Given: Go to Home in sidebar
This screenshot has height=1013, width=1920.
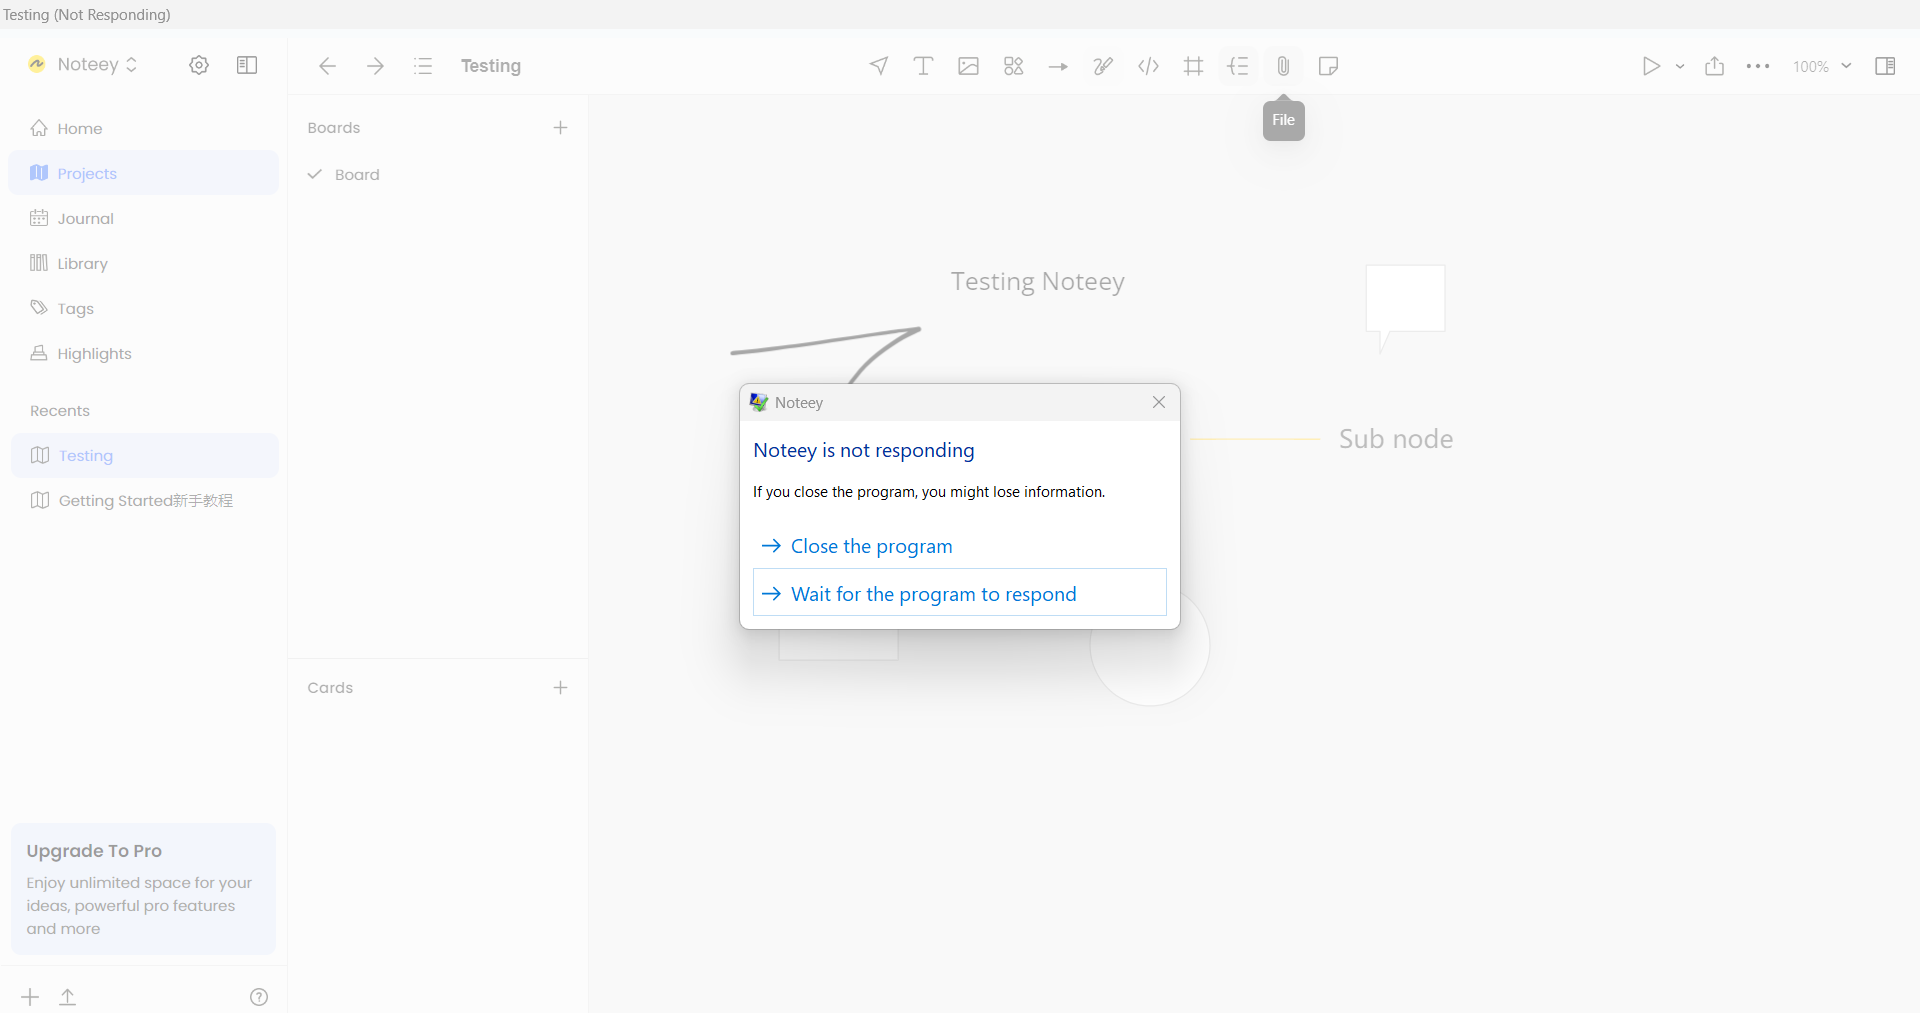Looking at the screenshot, I should coord(143,128).
